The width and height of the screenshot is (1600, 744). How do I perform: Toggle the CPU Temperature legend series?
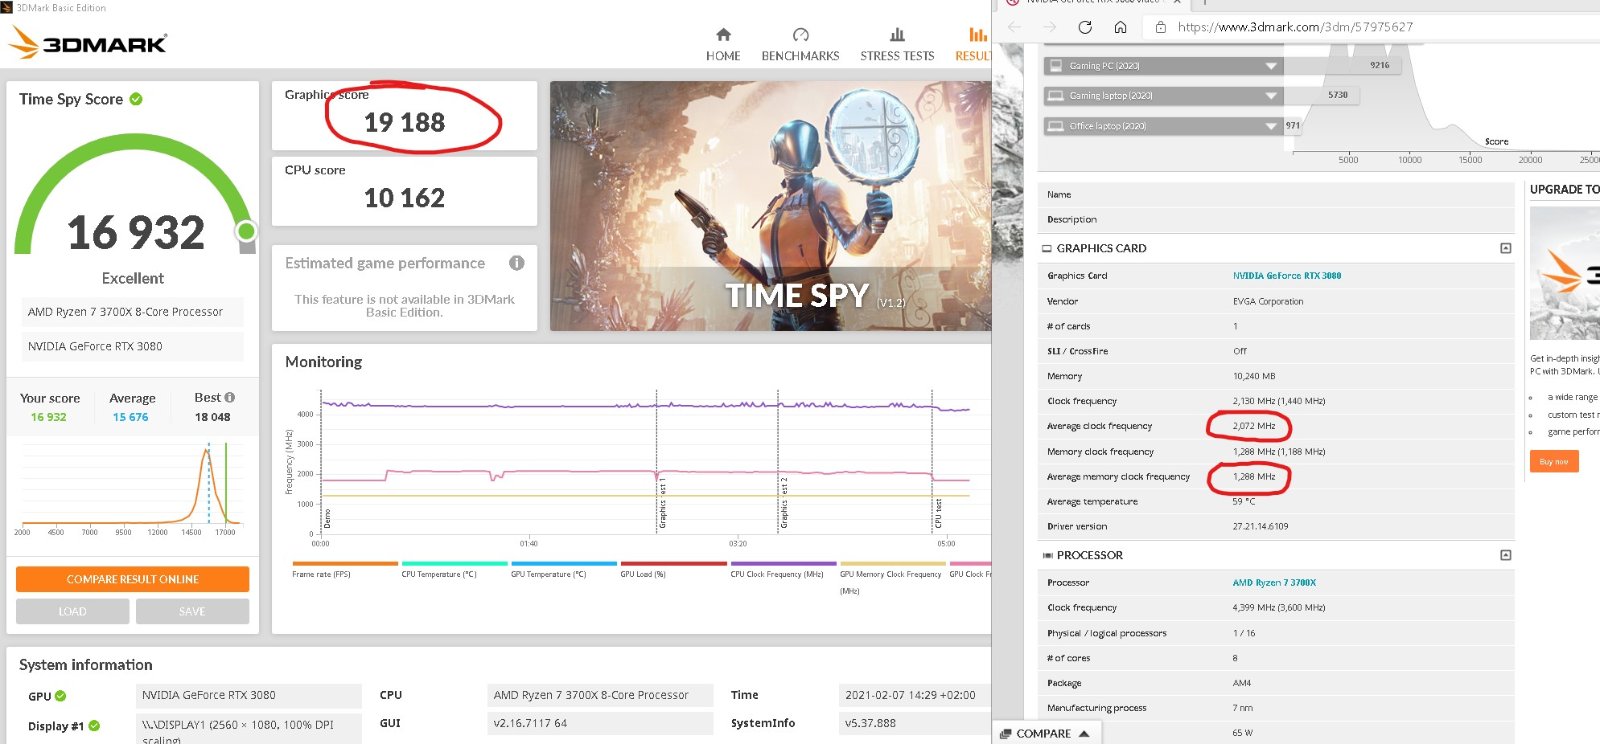[x=454, y=569]
